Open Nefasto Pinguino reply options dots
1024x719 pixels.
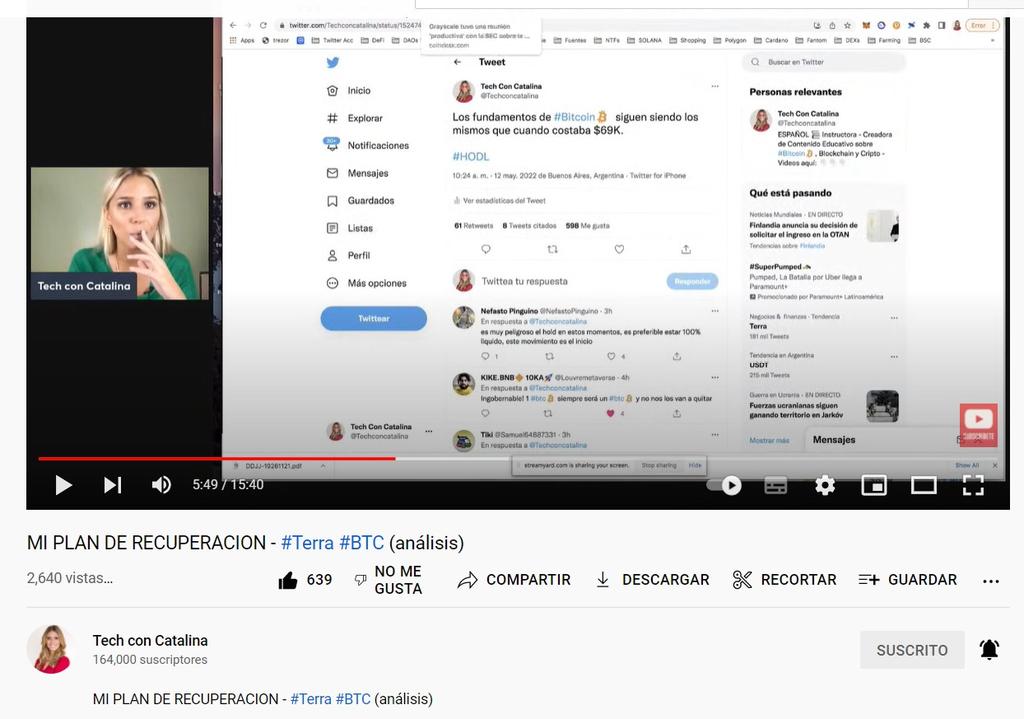click(x=715, y=311)
